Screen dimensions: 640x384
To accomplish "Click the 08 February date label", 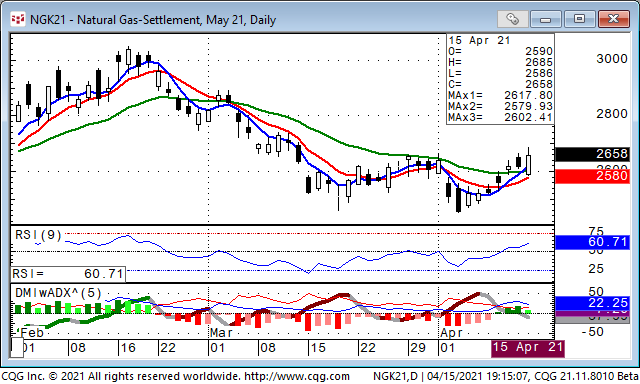I will [78, 348].
